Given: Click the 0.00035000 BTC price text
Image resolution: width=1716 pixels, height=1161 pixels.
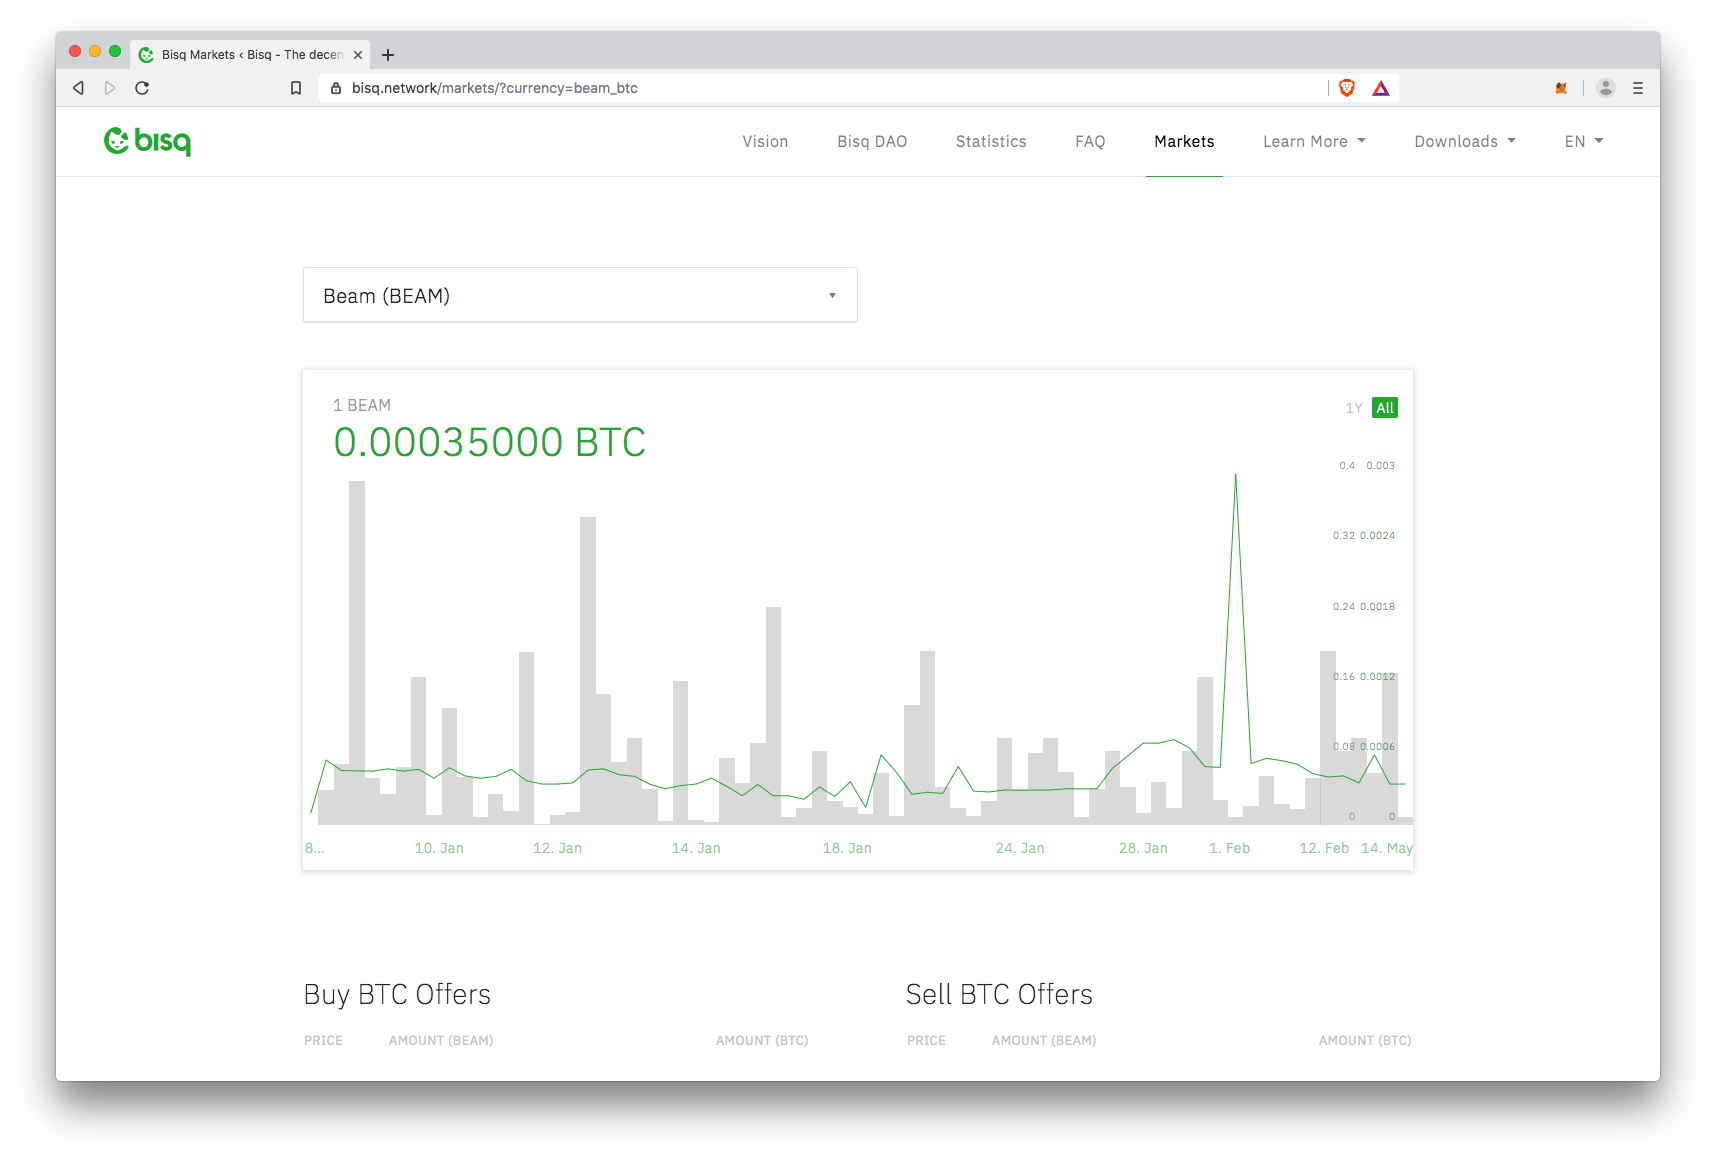Looking at the screenshot, I should (490, 442).
